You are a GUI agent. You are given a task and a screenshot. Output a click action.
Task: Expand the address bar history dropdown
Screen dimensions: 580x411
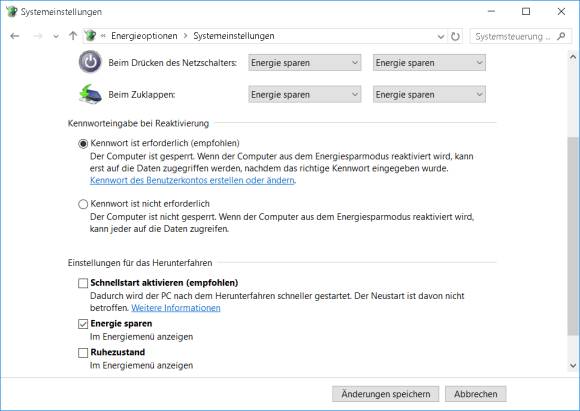click(441, 36)
